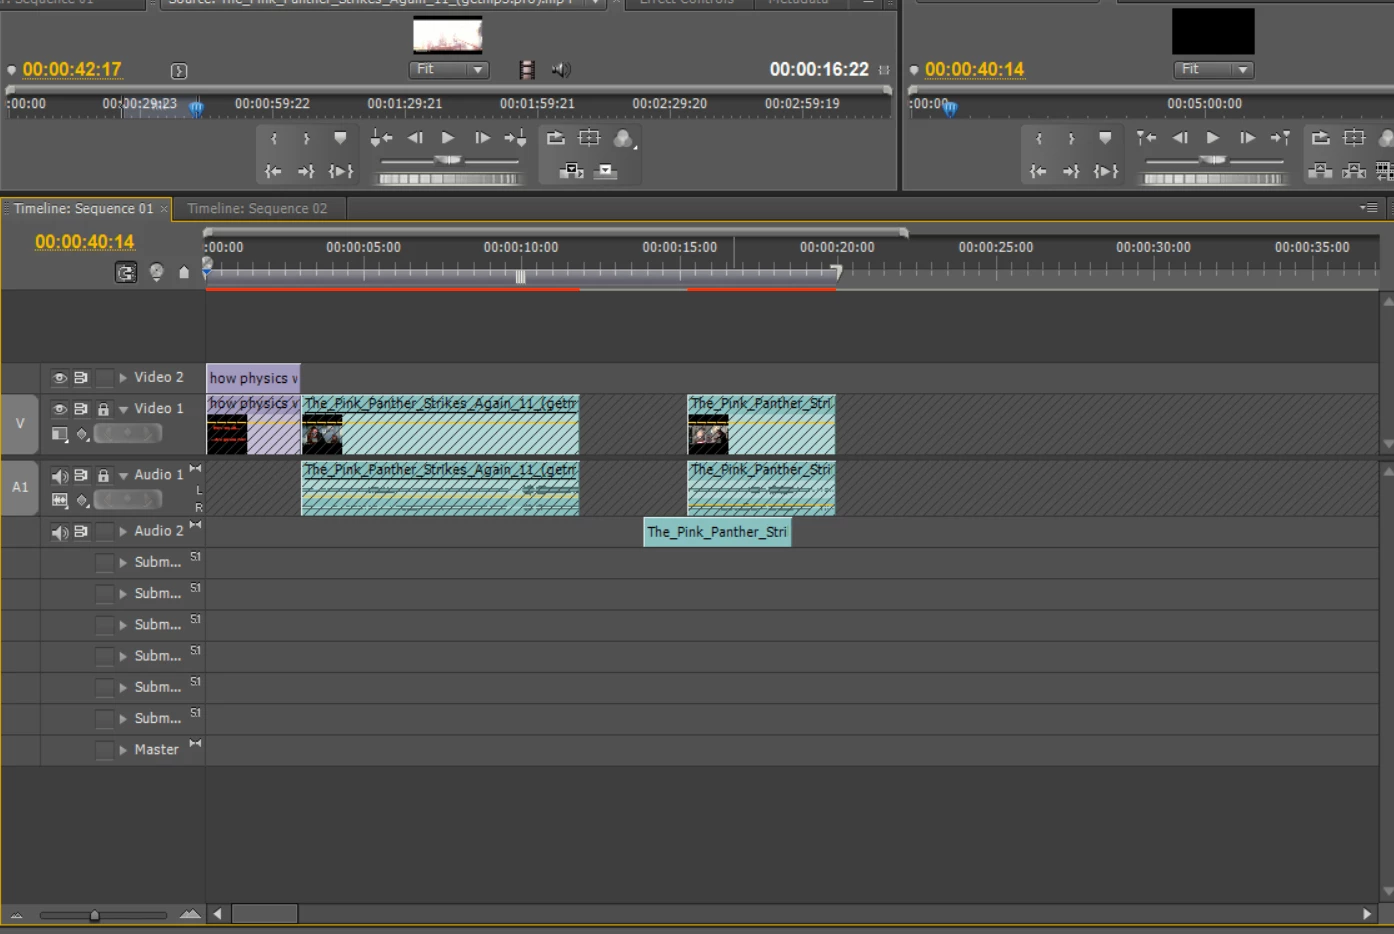Set unnumbered marker in Program monitor

[x=1105, y=138]
